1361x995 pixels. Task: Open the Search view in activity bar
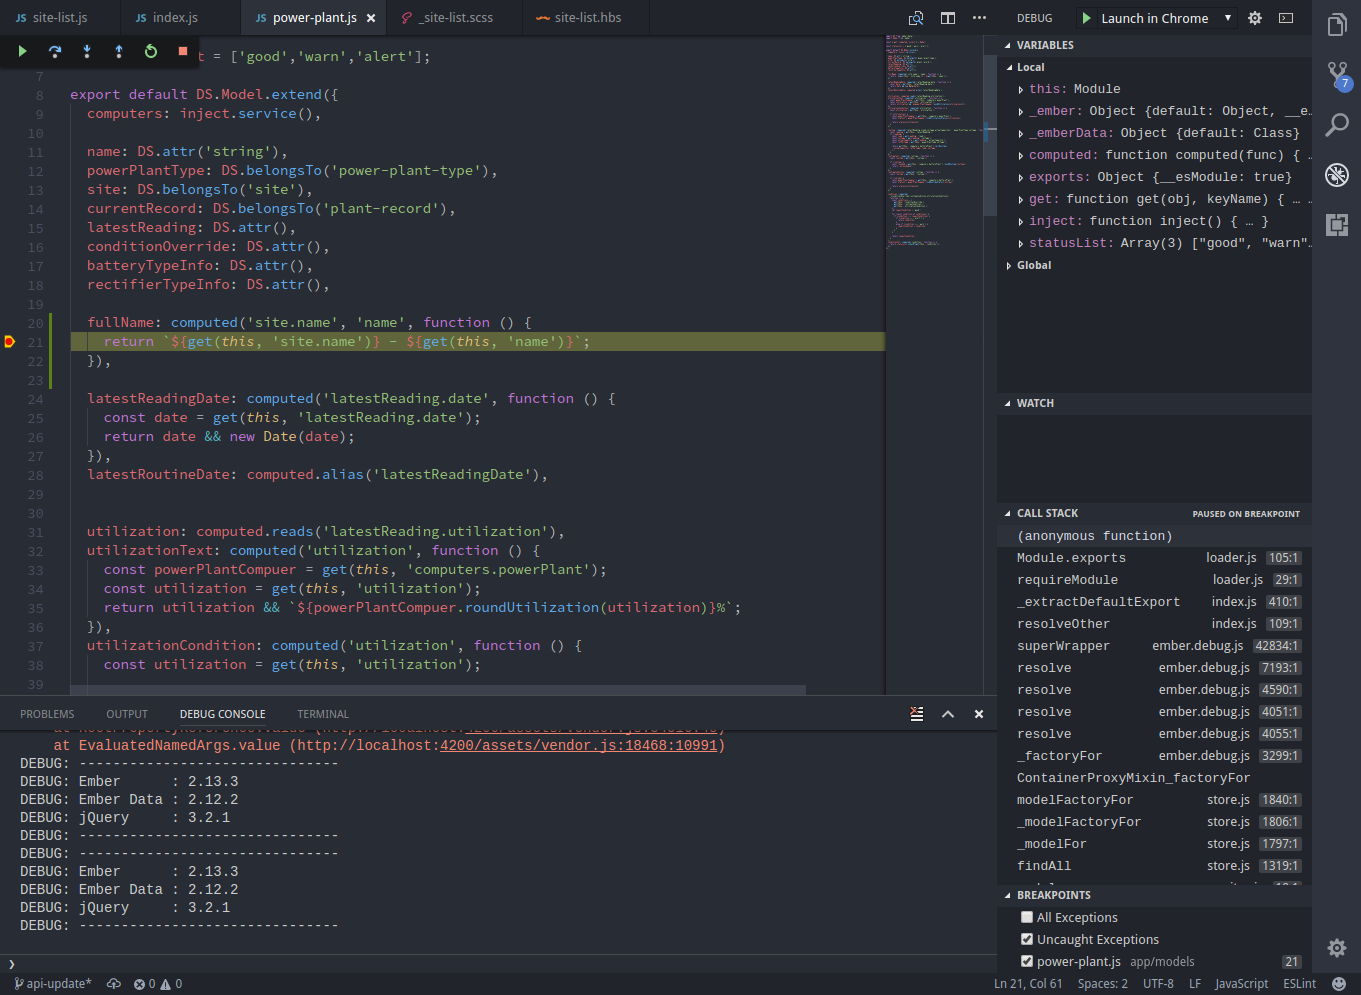1337,125
